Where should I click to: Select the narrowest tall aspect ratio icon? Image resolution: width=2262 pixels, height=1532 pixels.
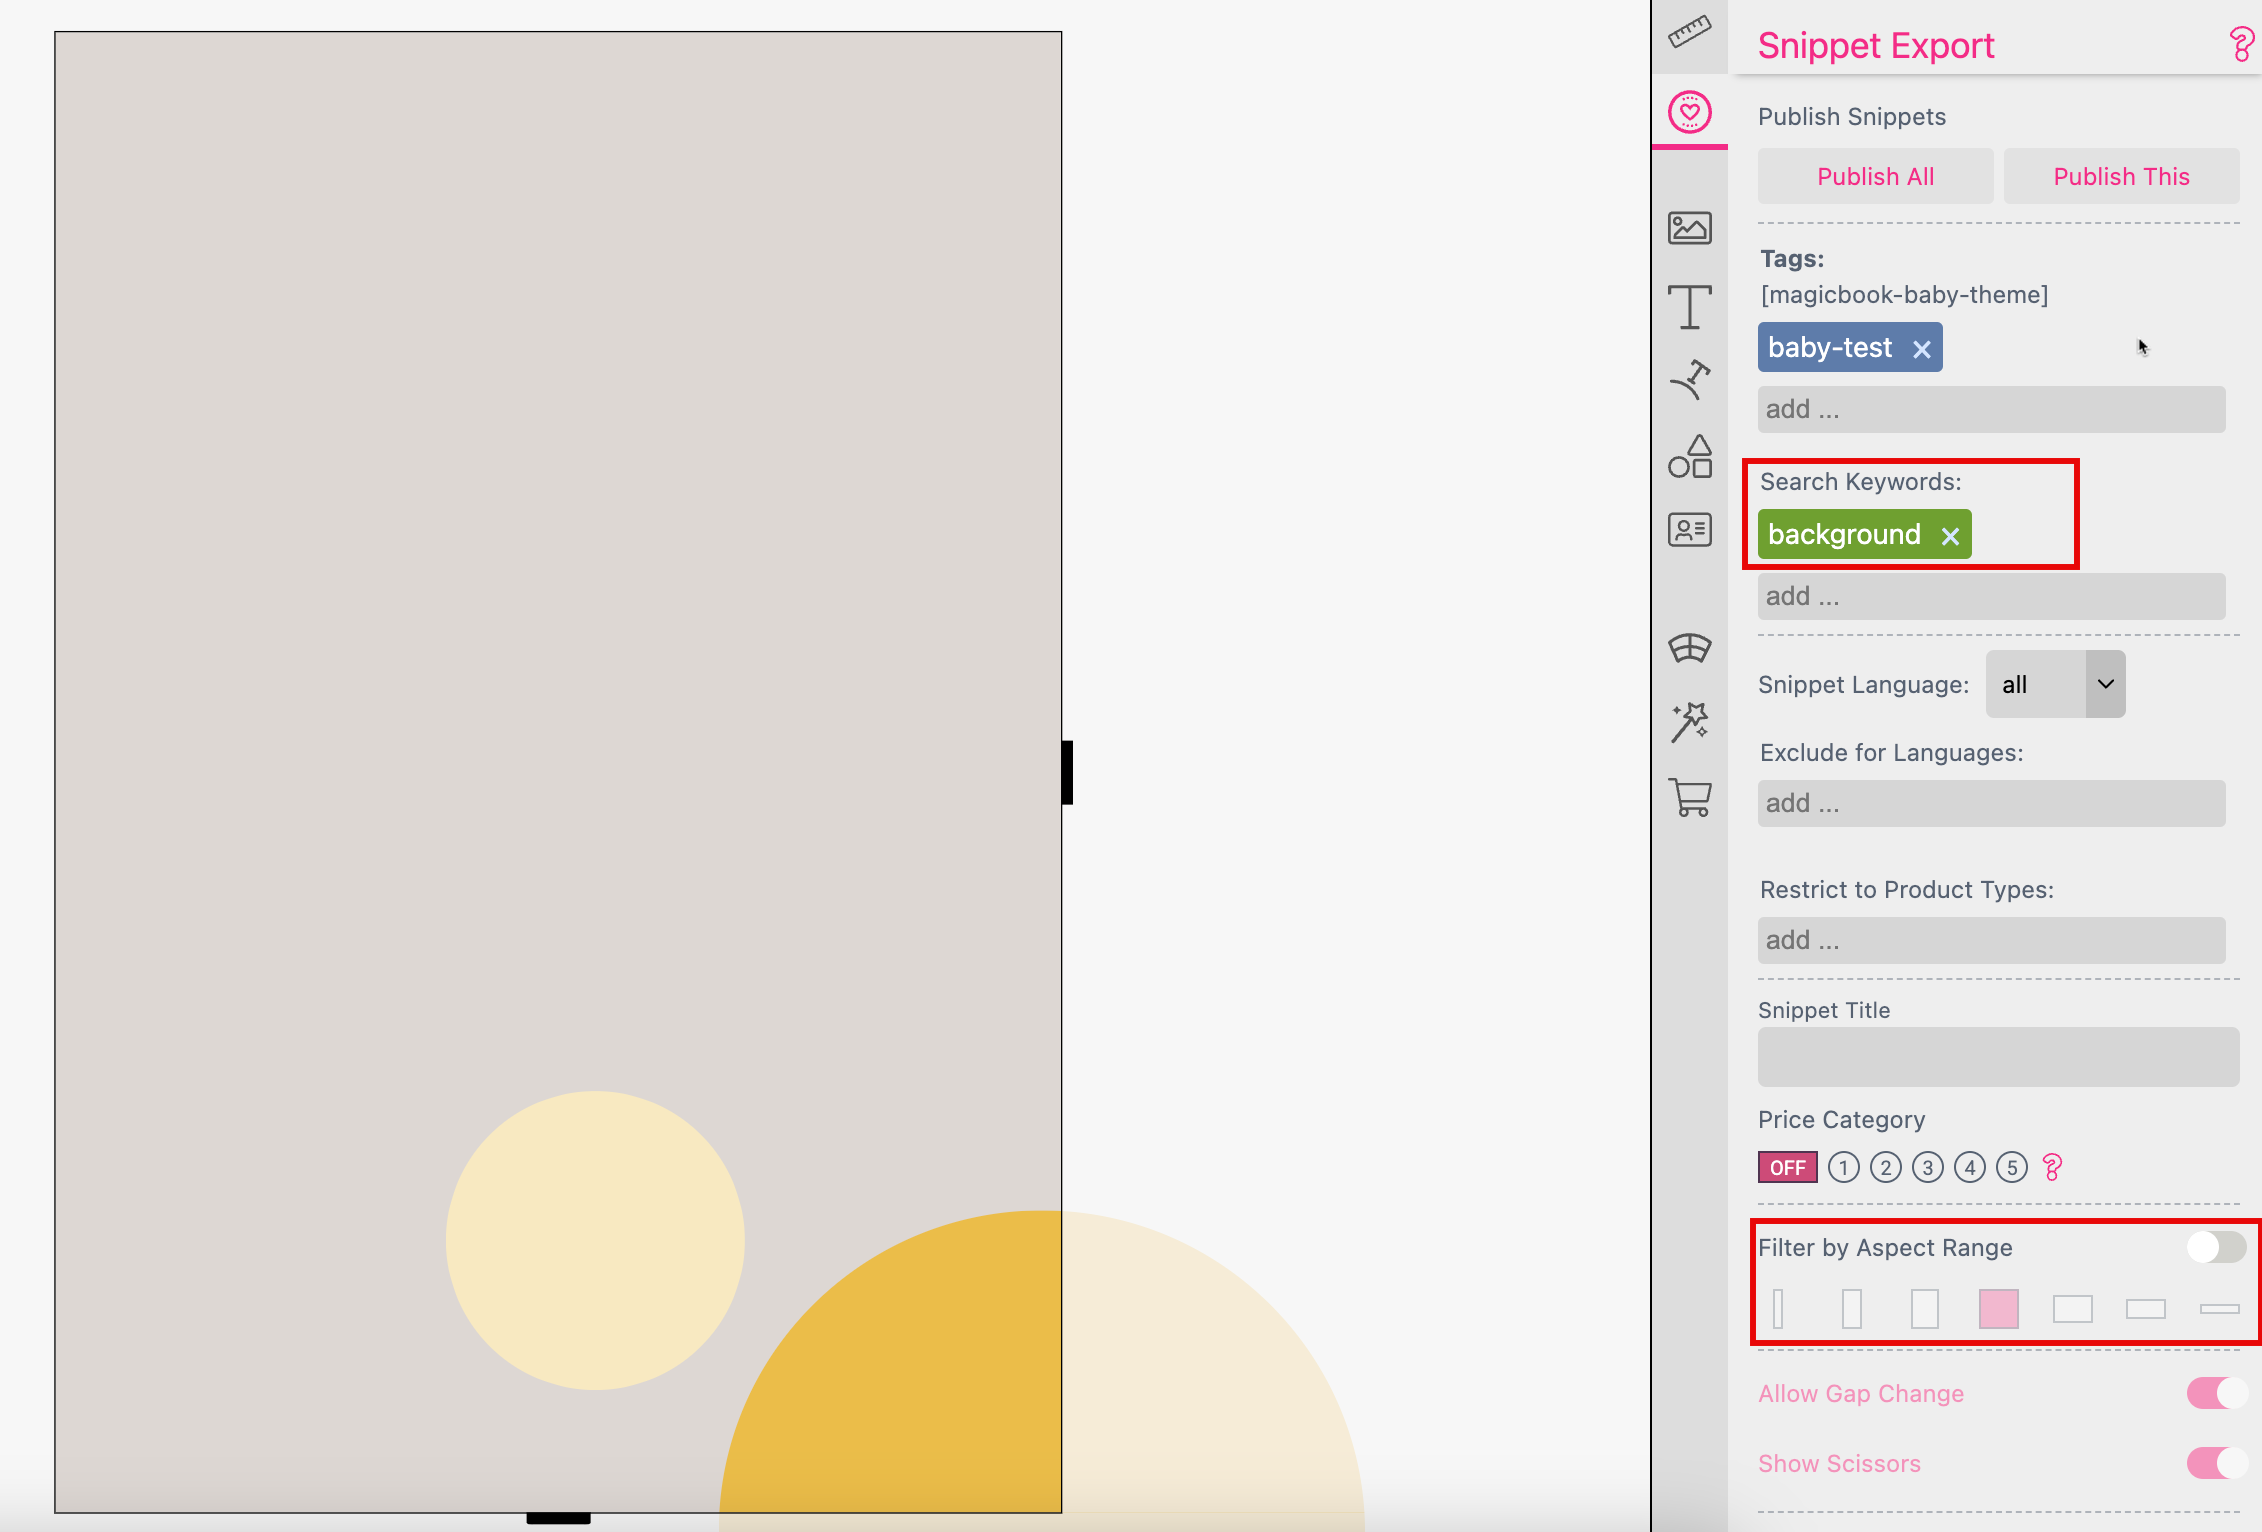coord(1778,1308)
